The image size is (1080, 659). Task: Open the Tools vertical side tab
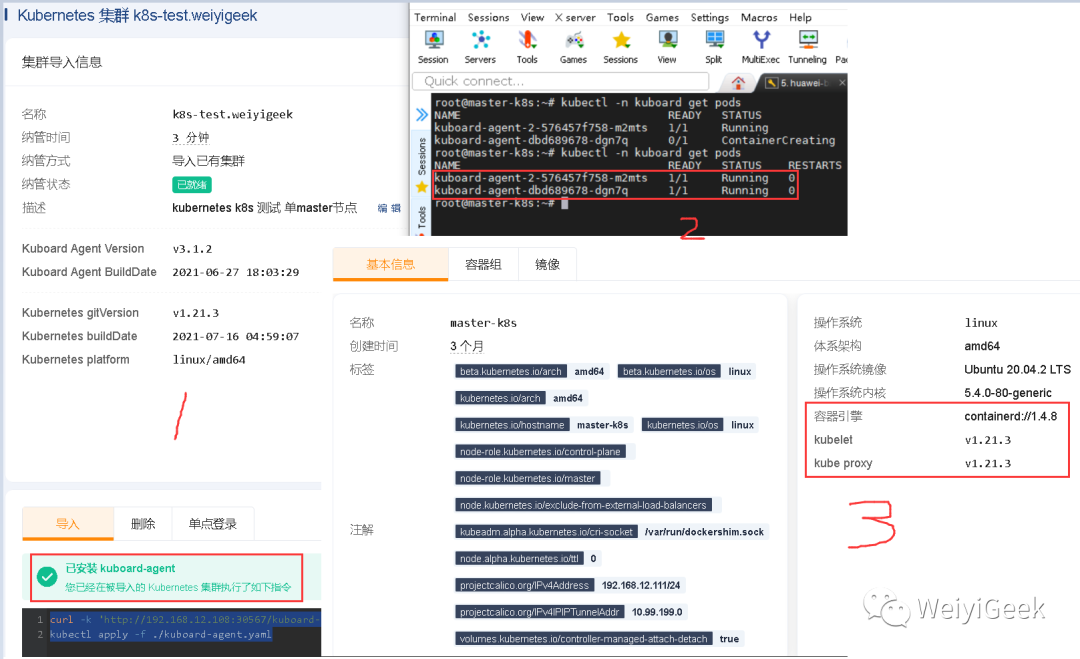pyautogui.click(x=422, y=218)
